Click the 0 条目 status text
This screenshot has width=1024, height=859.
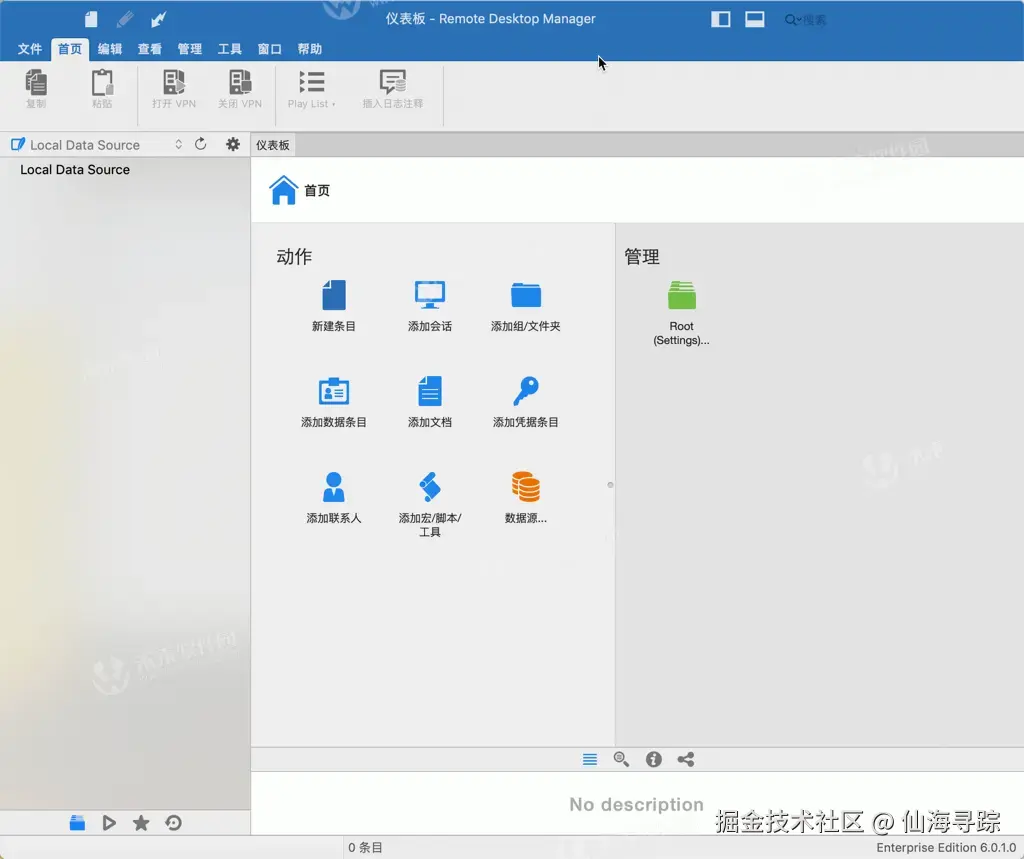[x=365, y=847]
